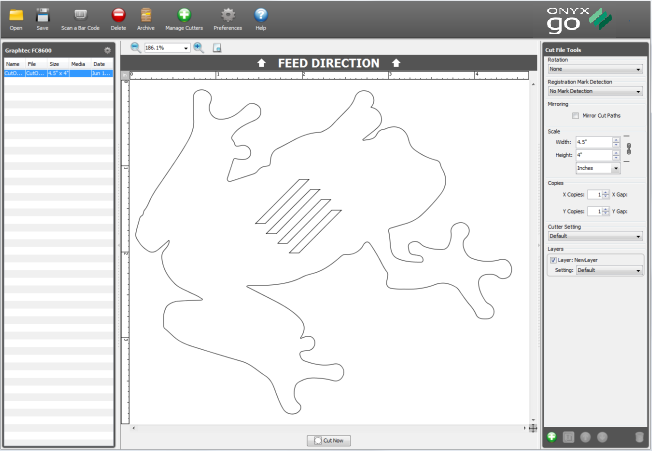The width and height of the screenshot is (652, 451).
Task: Click Scan a Bar Code icon
Action: click(80, 15)
